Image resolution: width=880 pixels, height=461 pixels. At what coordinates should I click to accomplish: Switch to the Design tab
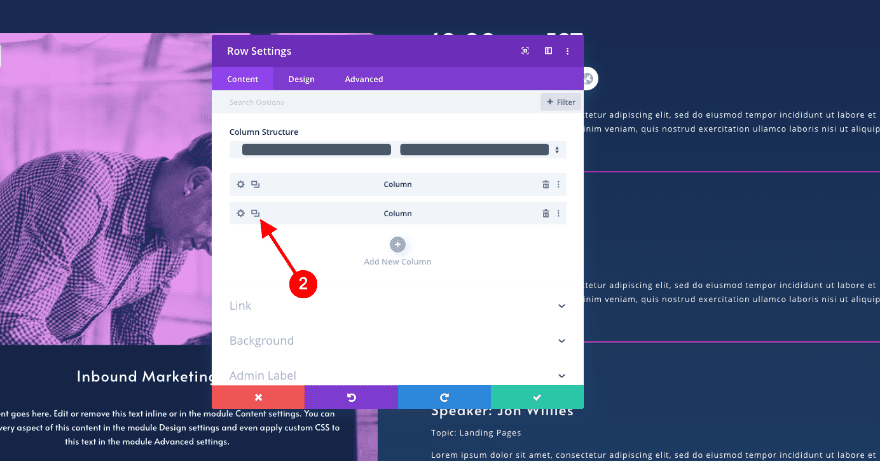click(x=301, y=79)
